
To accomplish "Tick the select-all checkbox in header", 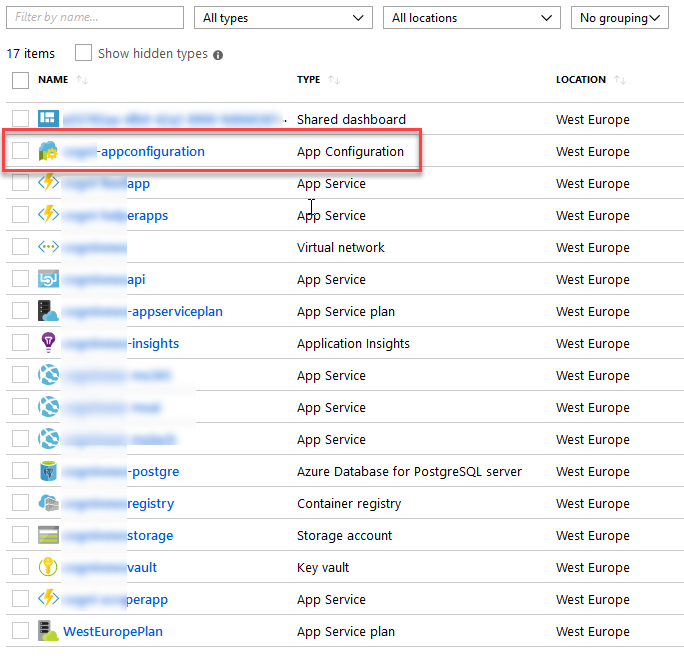I will pos(20,80).
